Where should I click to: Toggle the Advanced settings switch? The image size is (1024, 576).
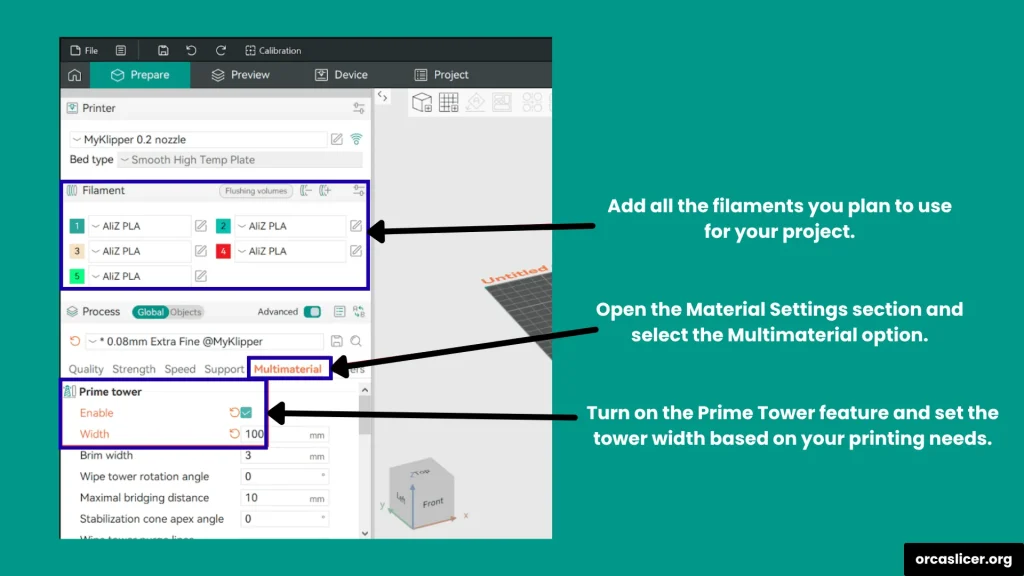tap(312, 312)
